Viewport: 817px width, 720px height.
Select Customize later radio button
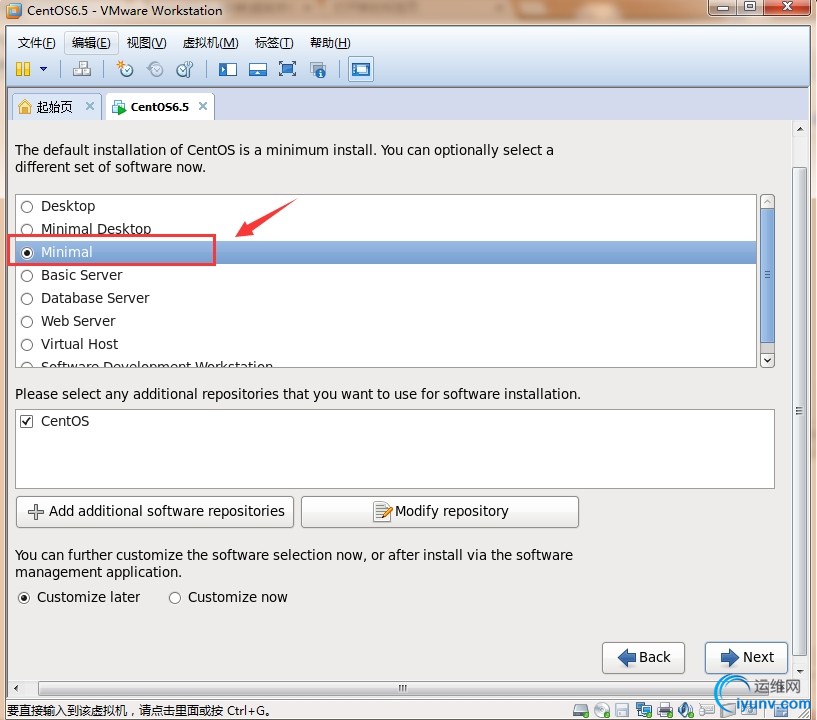click(x=24, y=598)
